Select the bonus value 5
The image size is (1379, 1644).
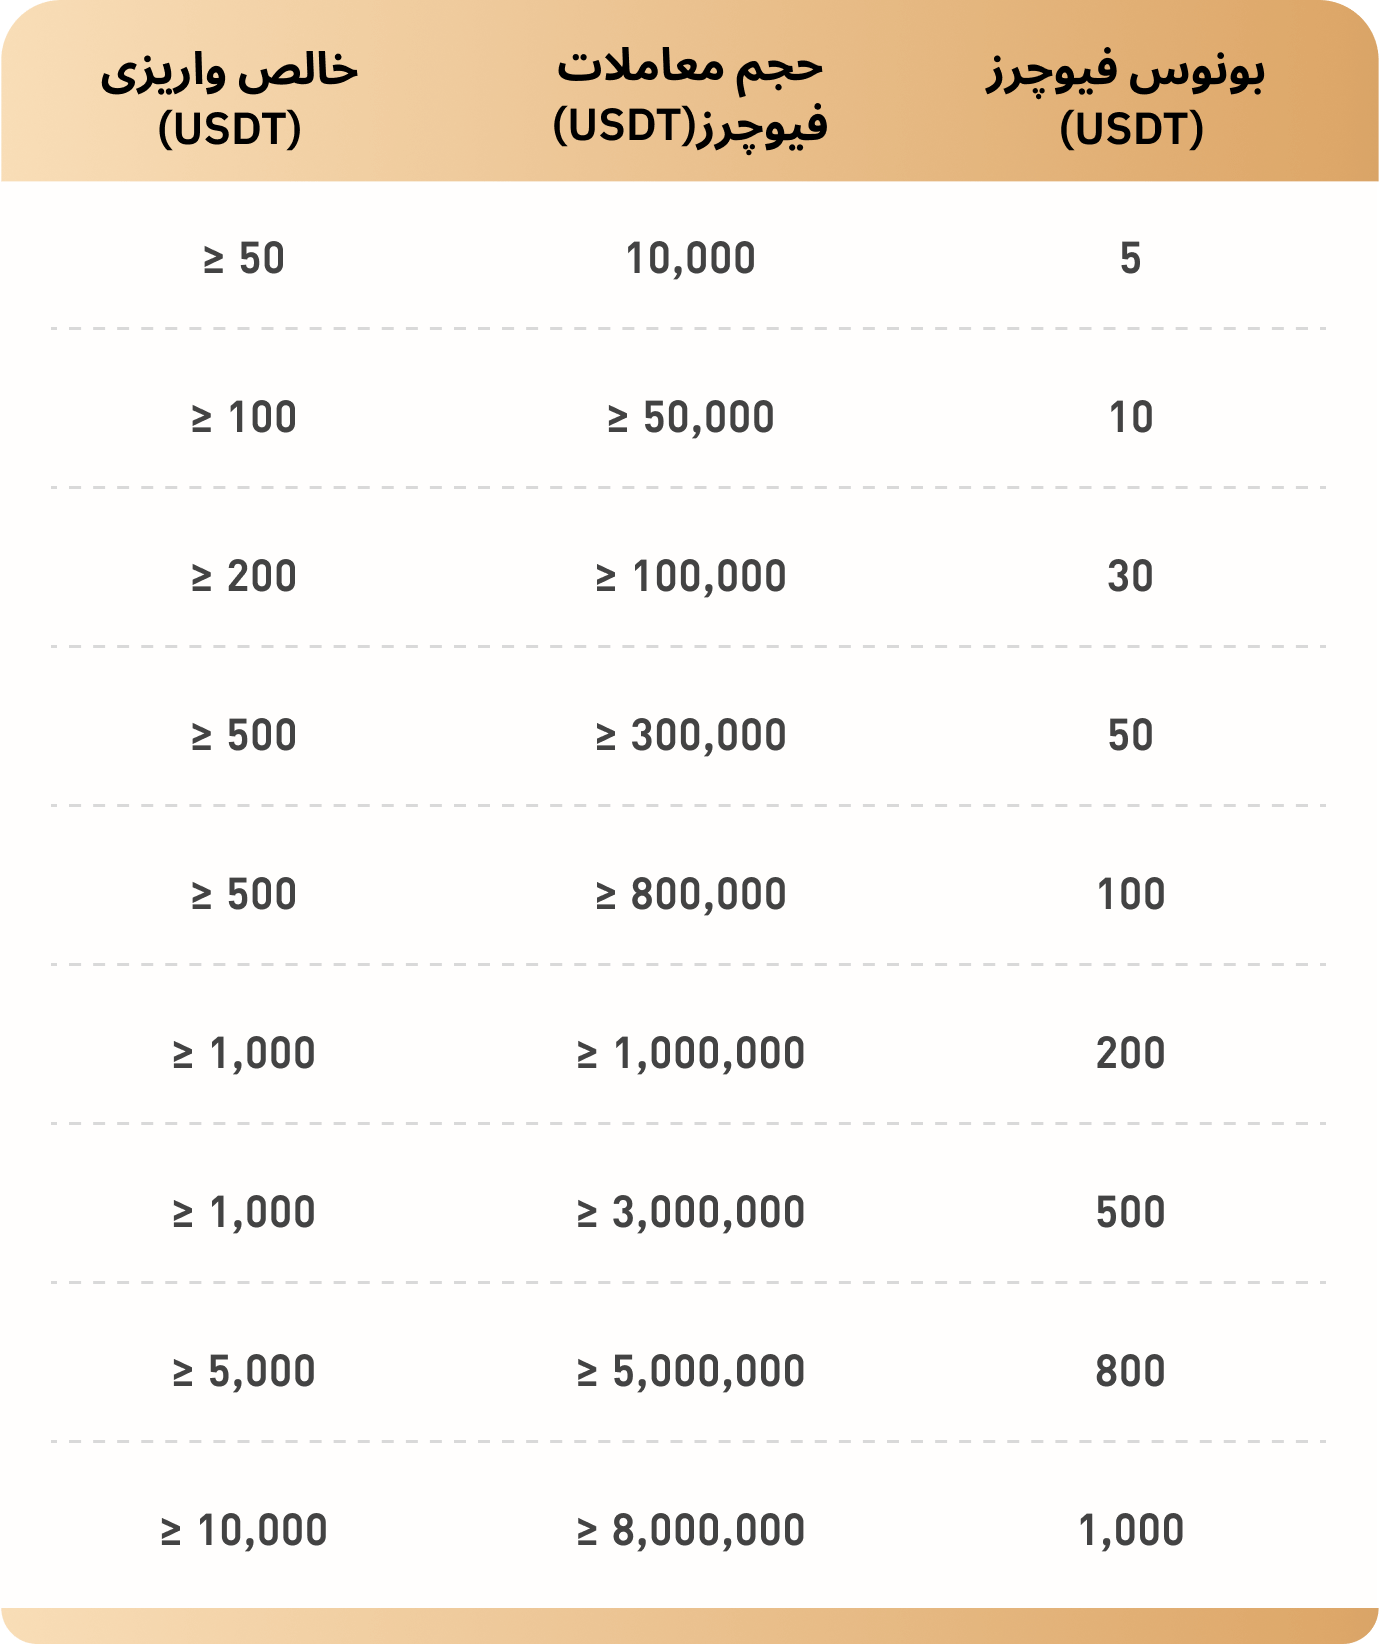pyautogui.click(x=1130, y=259)
